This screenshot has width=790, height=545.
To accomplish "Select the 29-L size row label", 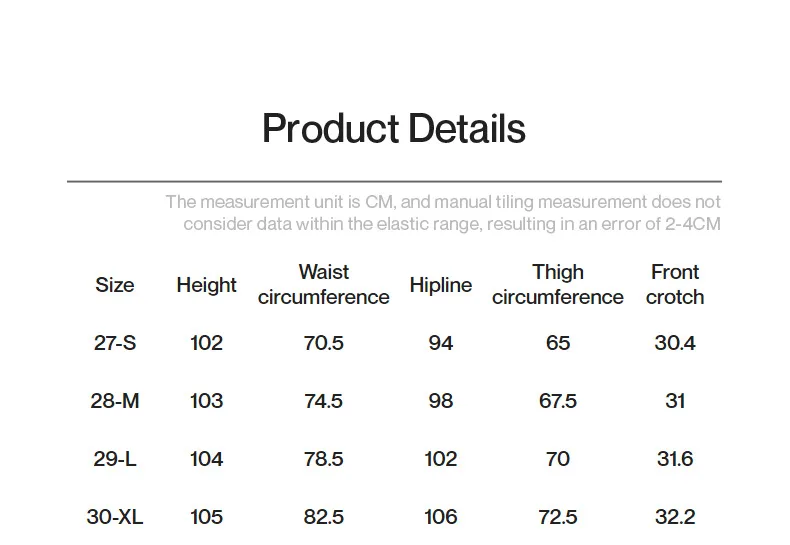I will coord(115,459).
